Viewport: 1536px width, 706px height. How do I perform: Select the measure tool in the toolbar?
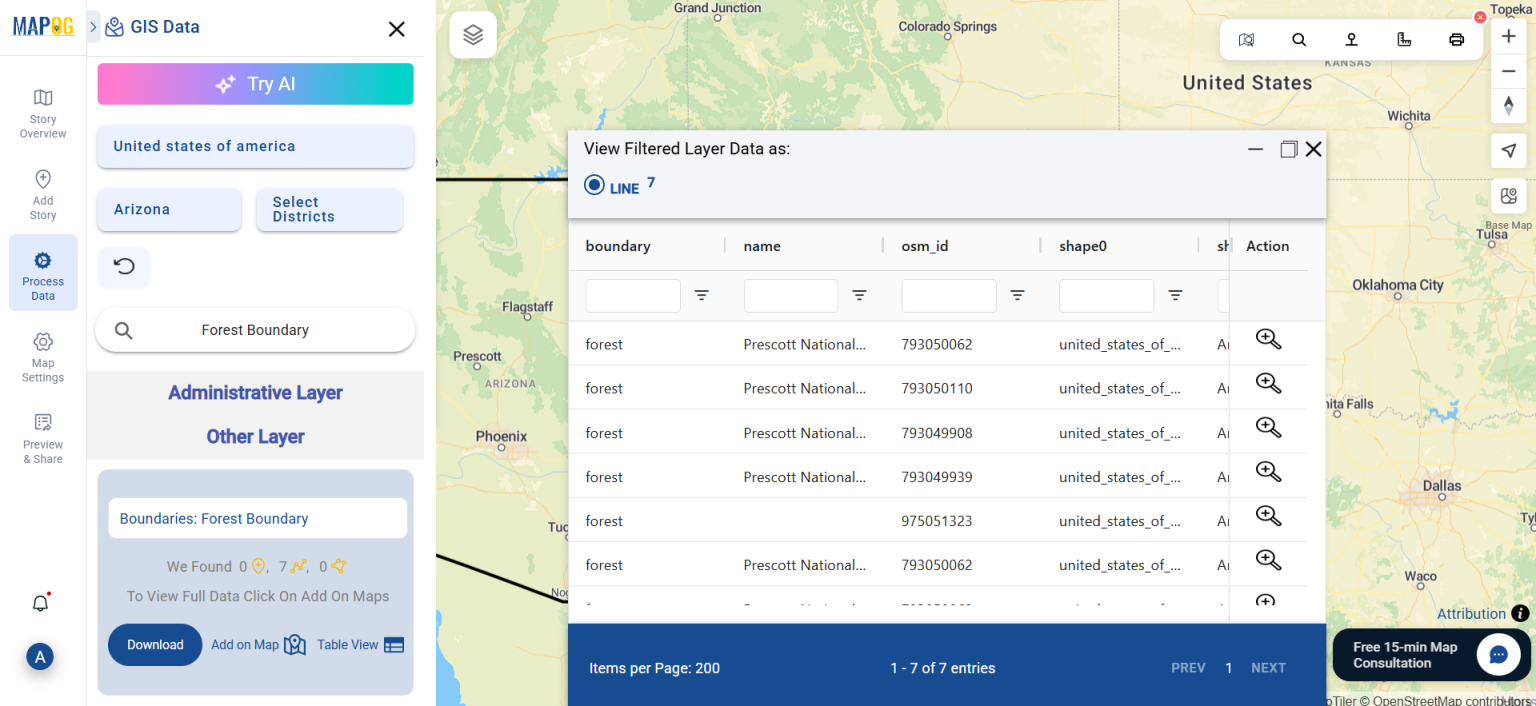[1404, 39]
